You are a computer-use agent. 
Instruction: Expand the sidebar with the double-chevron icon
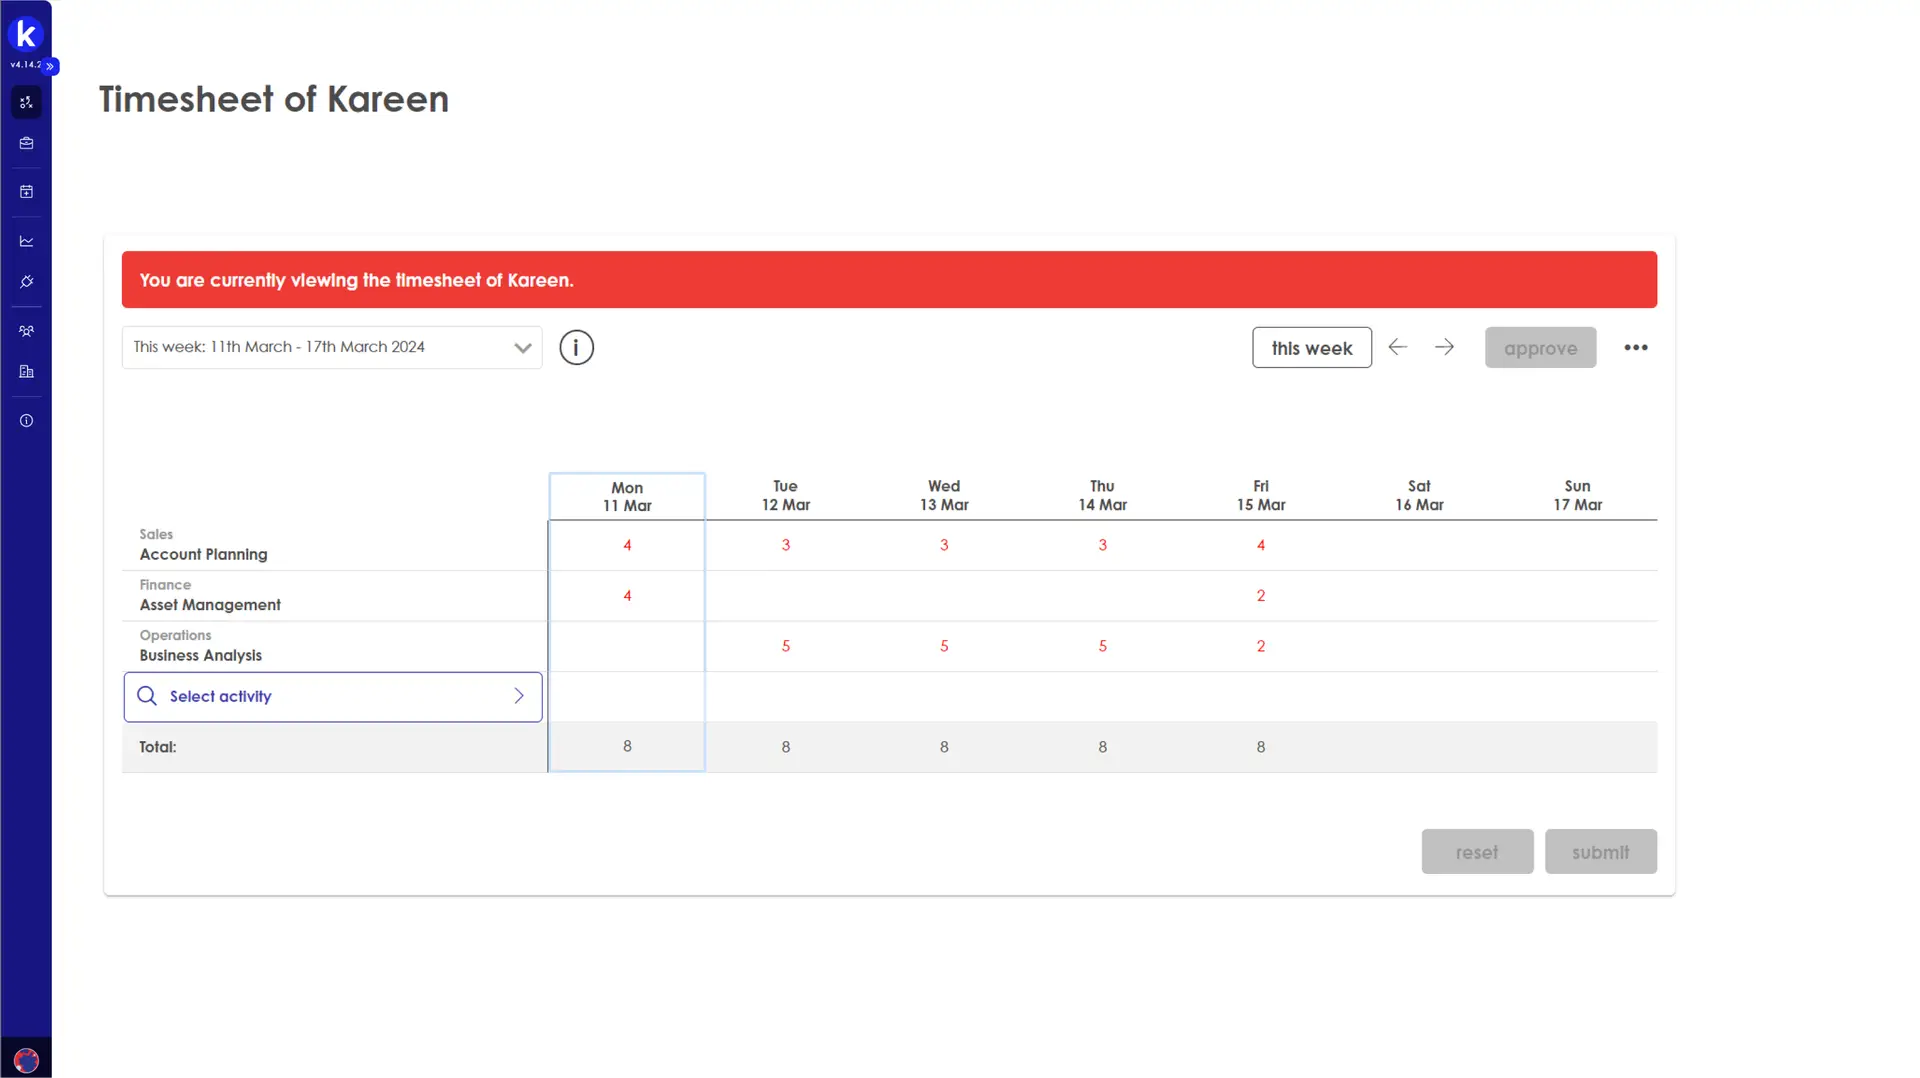click(50, 66)
